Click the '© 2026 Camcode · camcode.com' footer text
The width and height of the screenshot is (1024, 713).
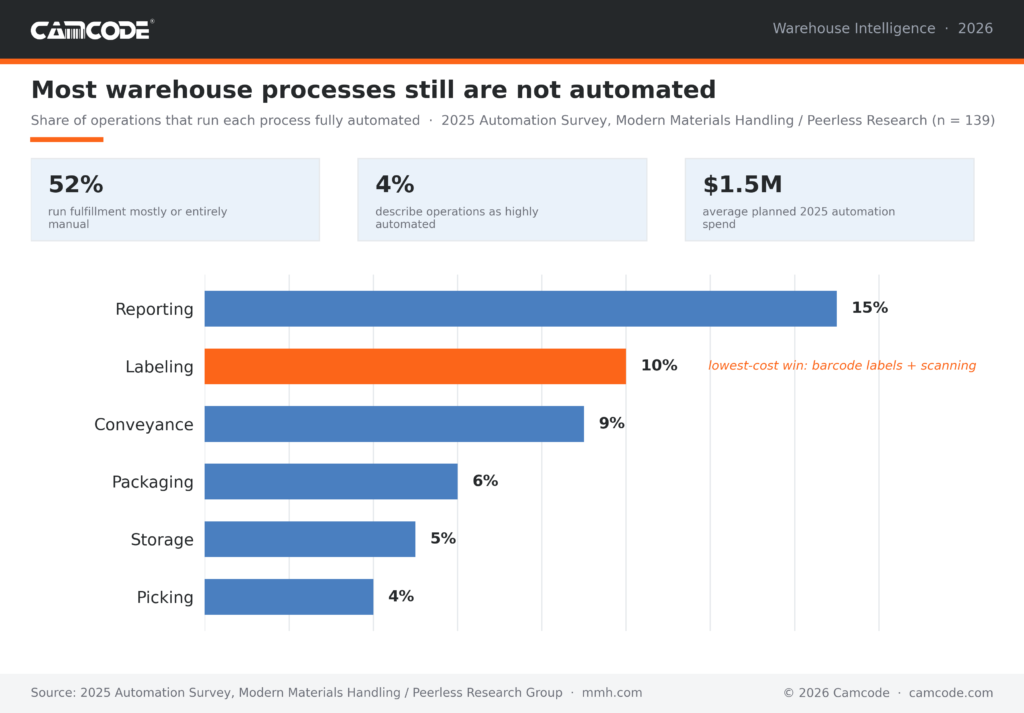pos(888,693)
